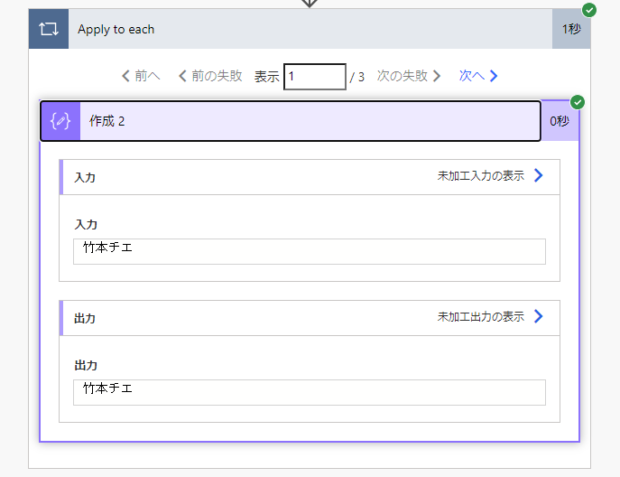The height and width of the screenshot is (477, 620).
Task: Click the iteration number input box
Action: (314, 76)
